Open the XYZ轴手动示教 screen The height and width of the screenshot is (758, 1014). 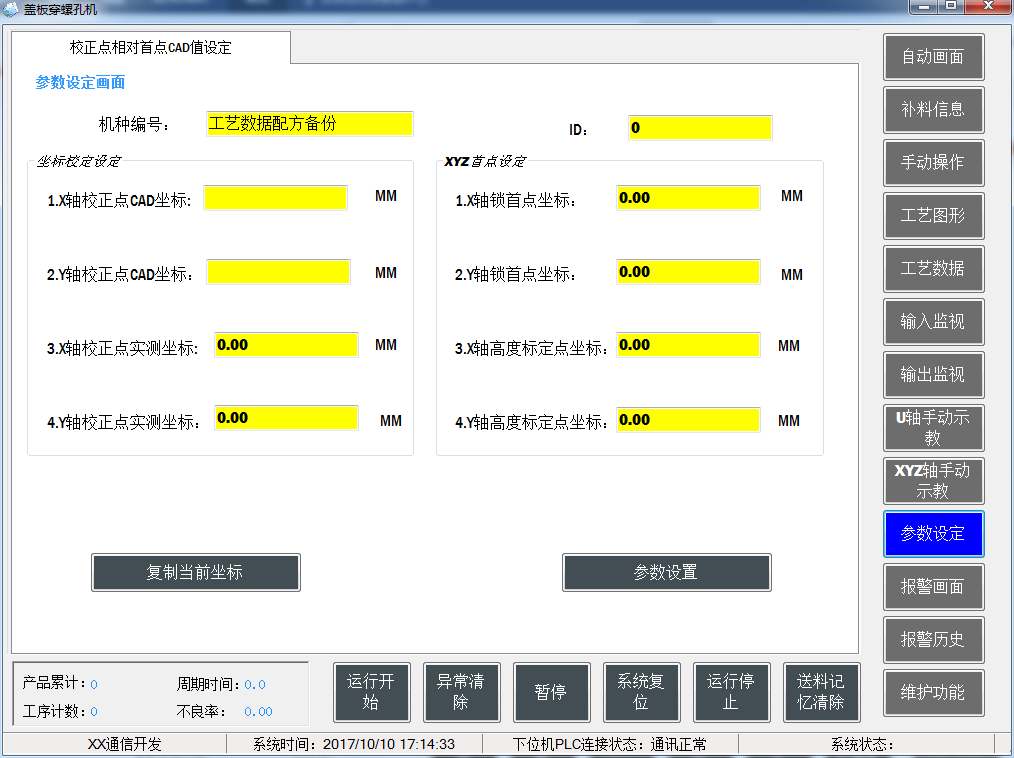tap(933, 481)
